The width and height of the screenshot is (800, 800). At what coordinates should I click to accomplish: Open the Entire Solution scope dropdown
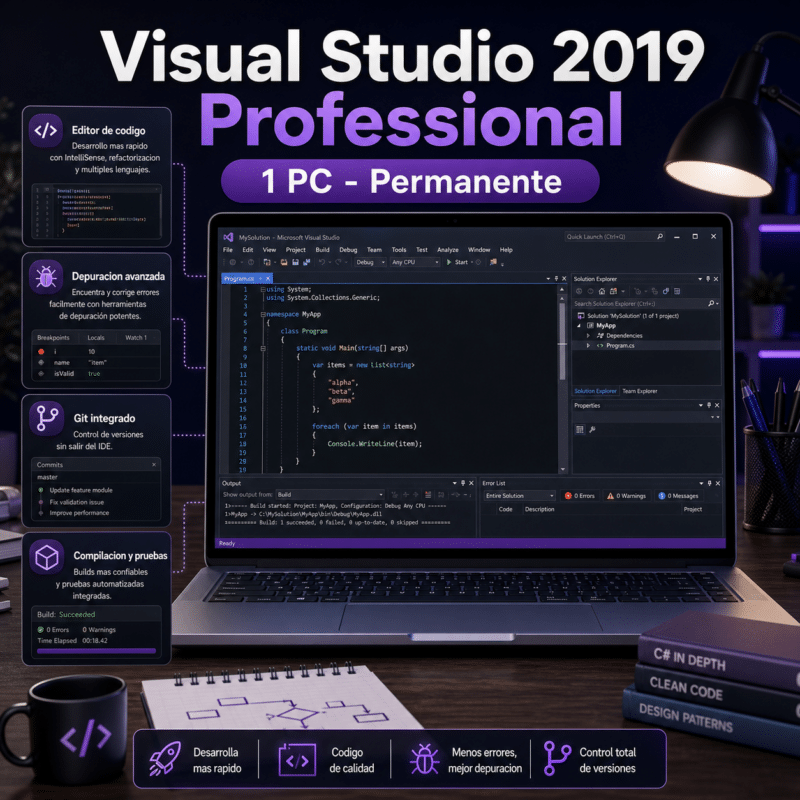(x=519, y=496)
